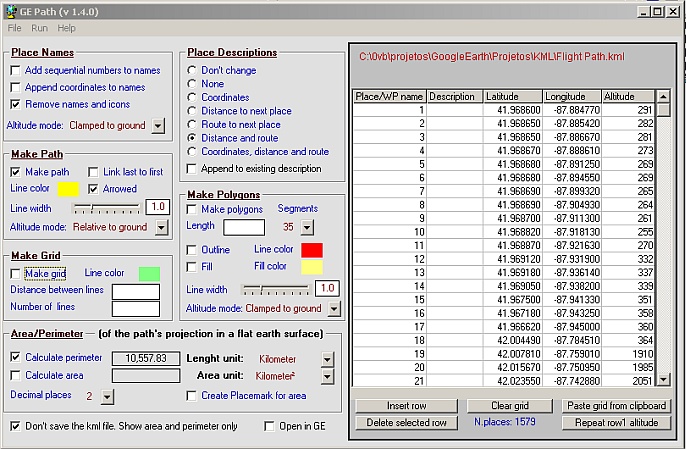Click the Insert row button

click(x=406, y=406)
